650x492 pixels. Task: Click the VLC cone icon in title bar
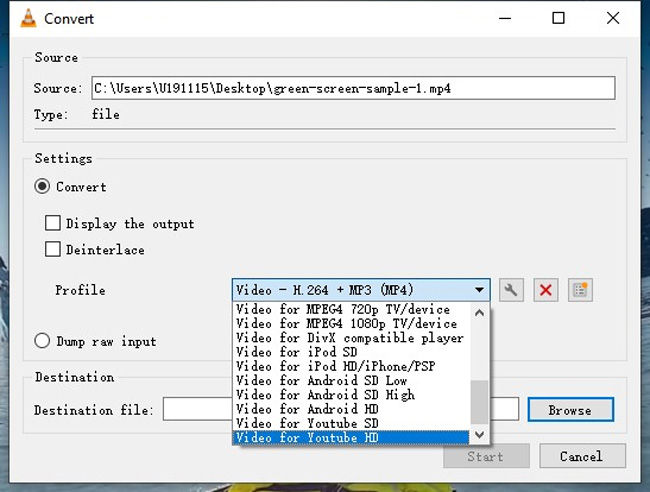coord(28,19)
